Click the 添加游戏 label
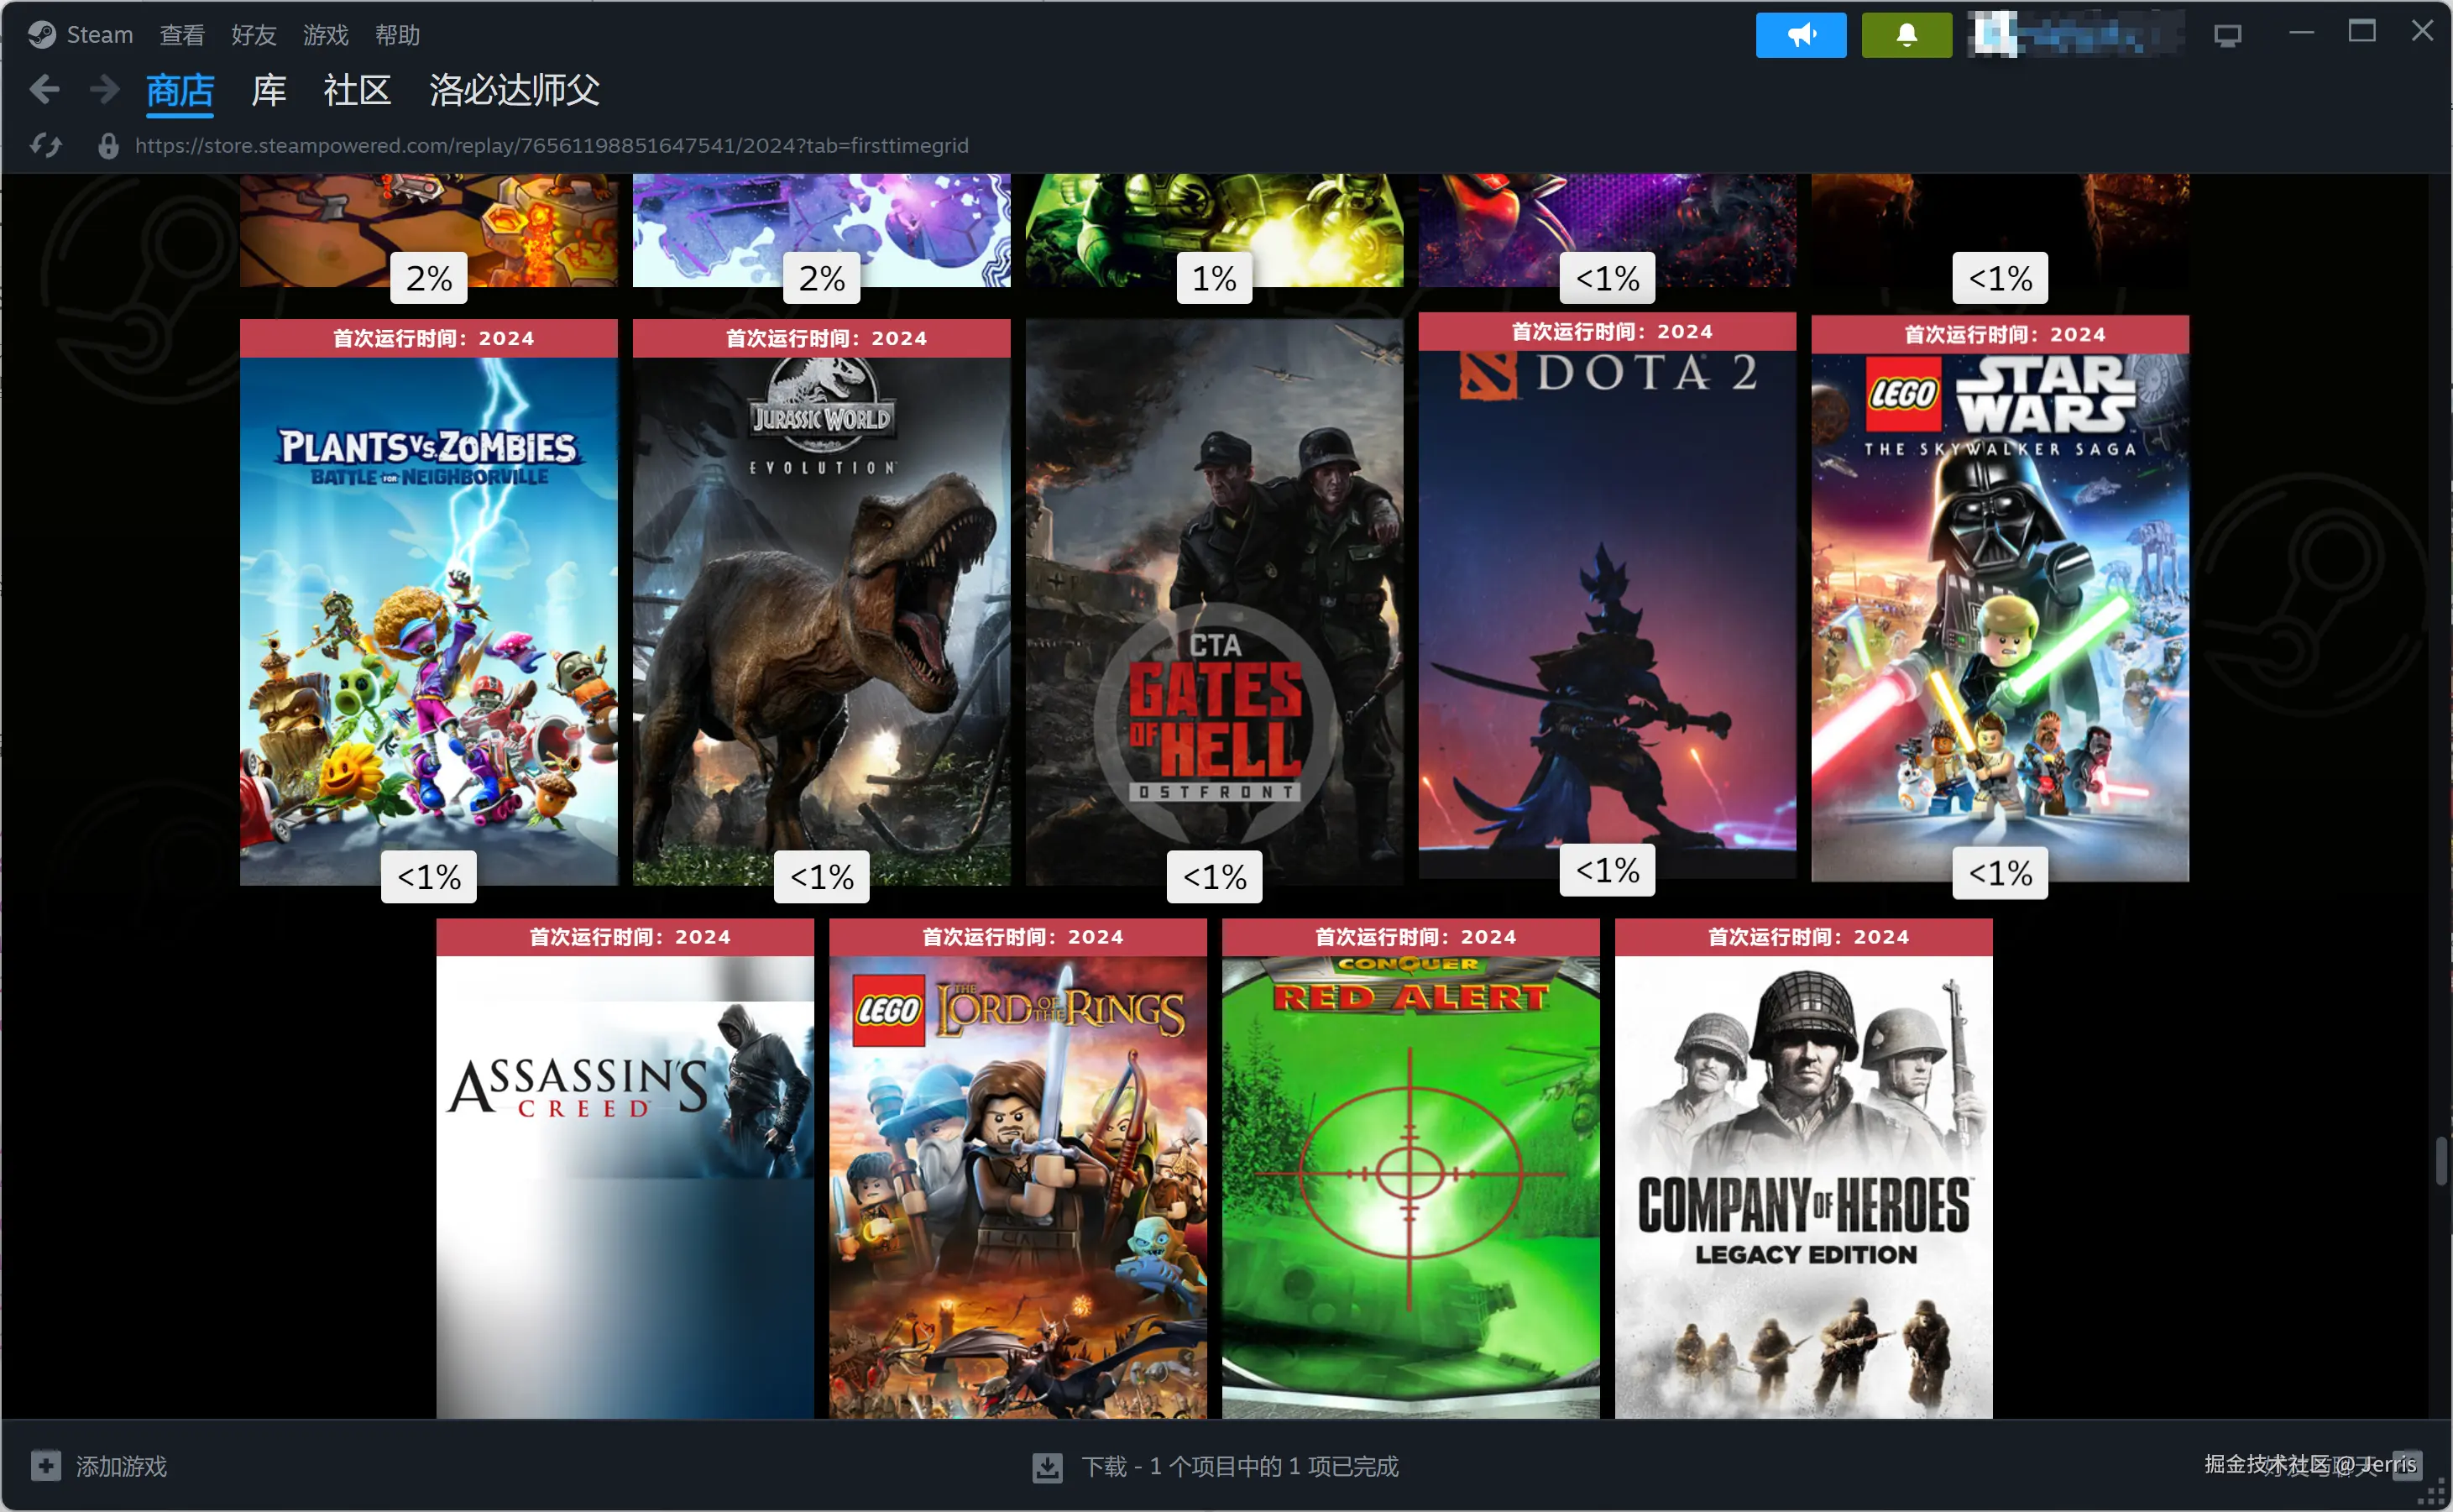This screenshot has width=2453, height=1512. point(121,1466)
